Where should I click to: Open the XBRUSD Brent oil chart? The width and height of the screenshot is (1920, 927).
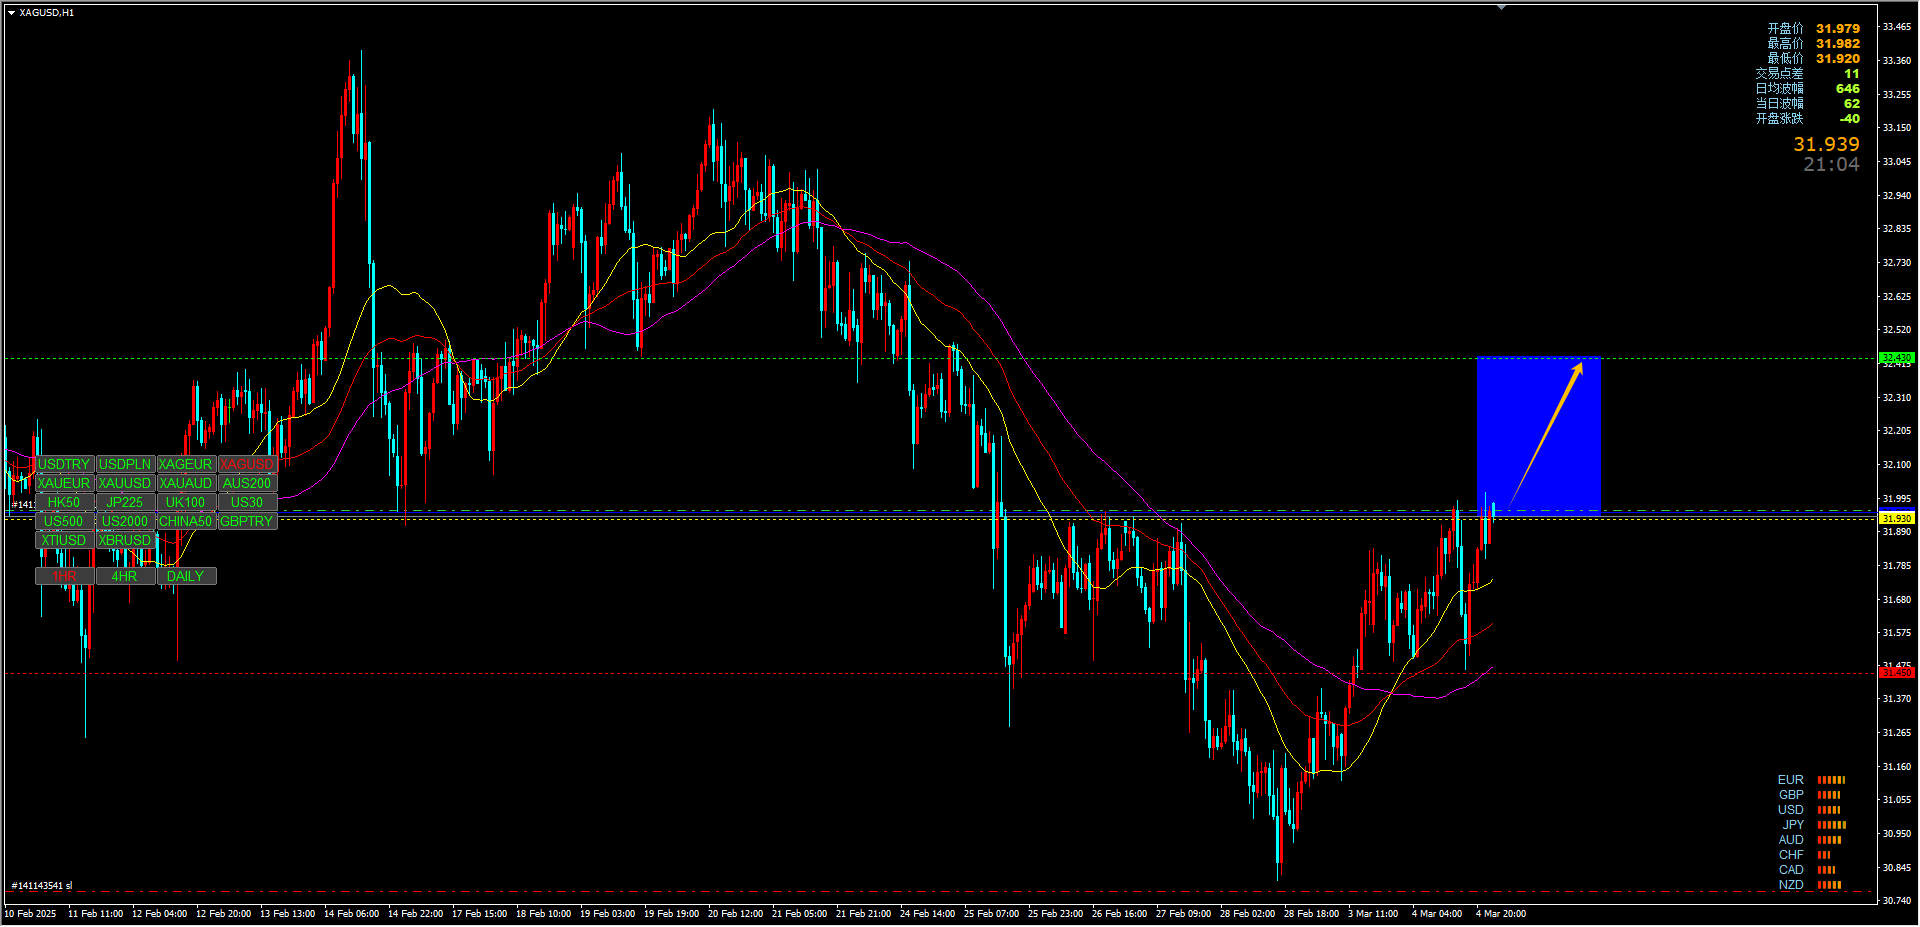tap(125, 540)
